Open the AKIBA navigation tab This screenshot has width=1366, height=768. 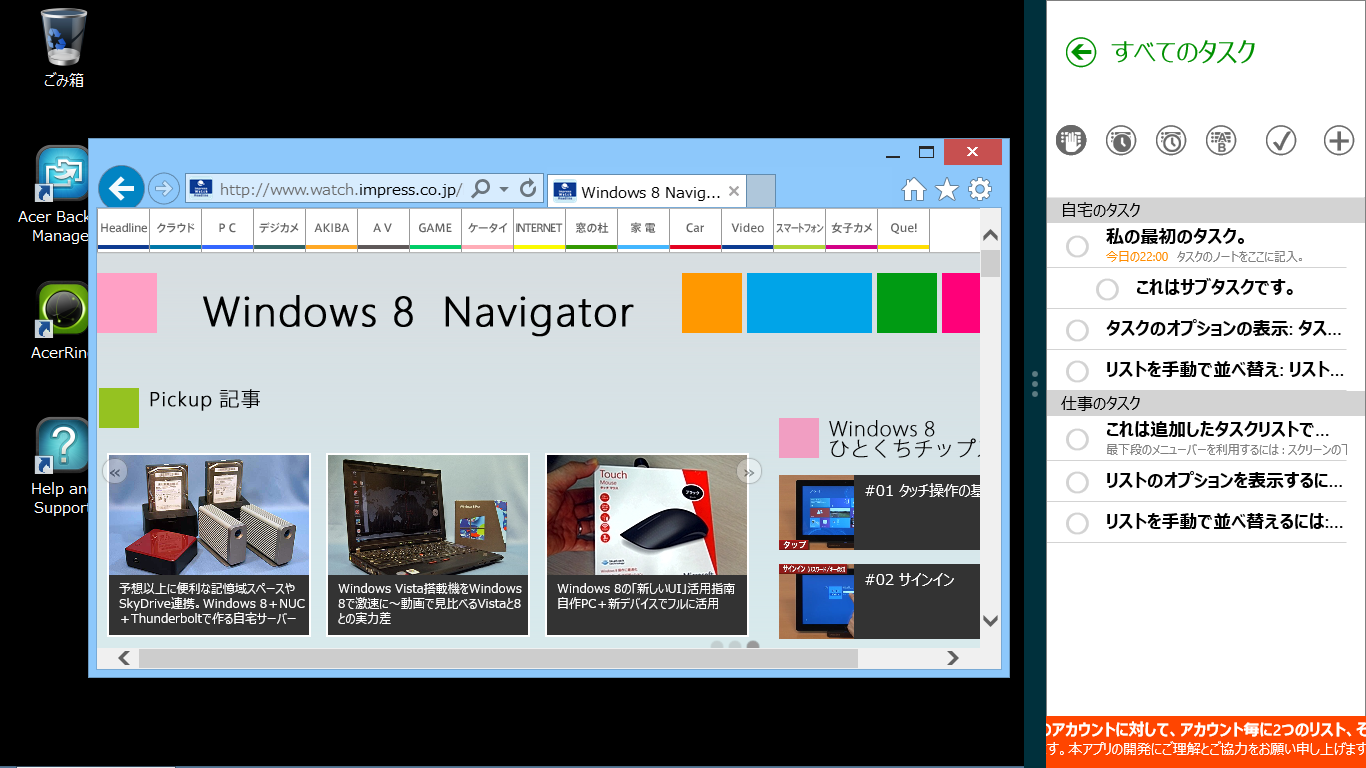(x=331, y=228)
